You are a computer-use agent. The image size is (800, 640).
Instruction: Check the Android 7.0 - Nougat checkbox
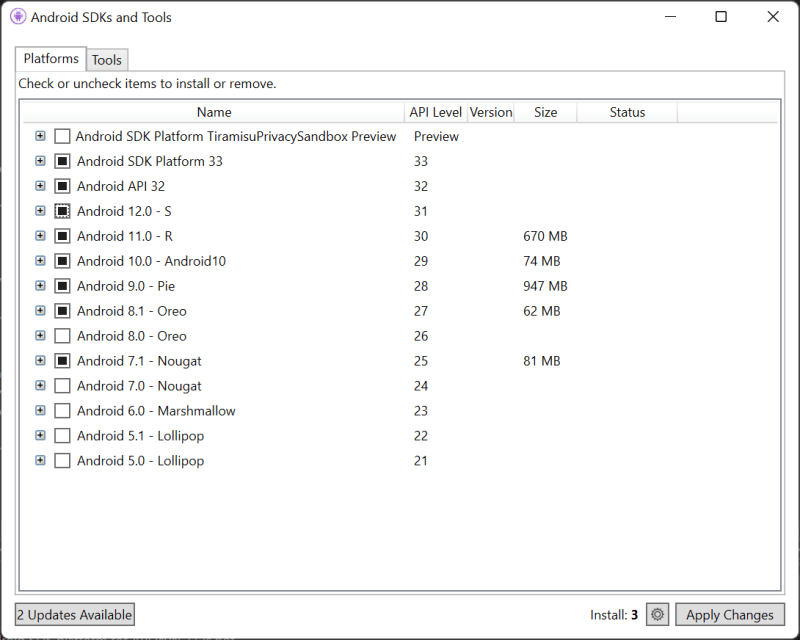tap(62, 386)
